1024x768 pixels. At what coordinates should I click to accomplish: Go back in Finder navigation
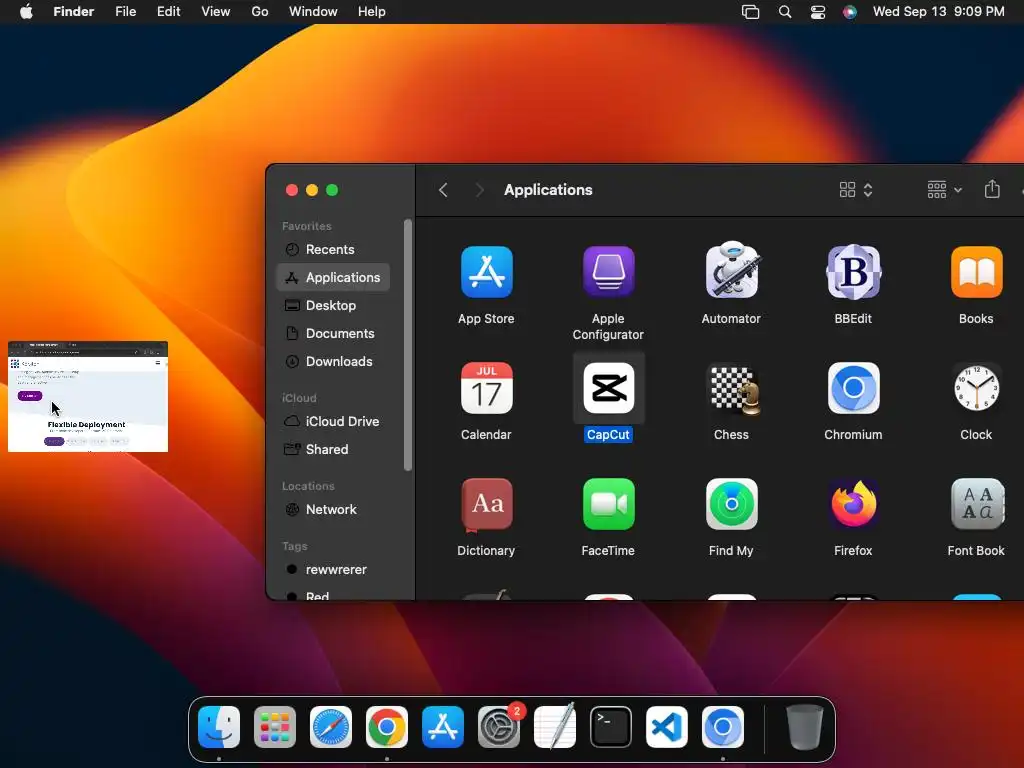[x=443, y=190]
